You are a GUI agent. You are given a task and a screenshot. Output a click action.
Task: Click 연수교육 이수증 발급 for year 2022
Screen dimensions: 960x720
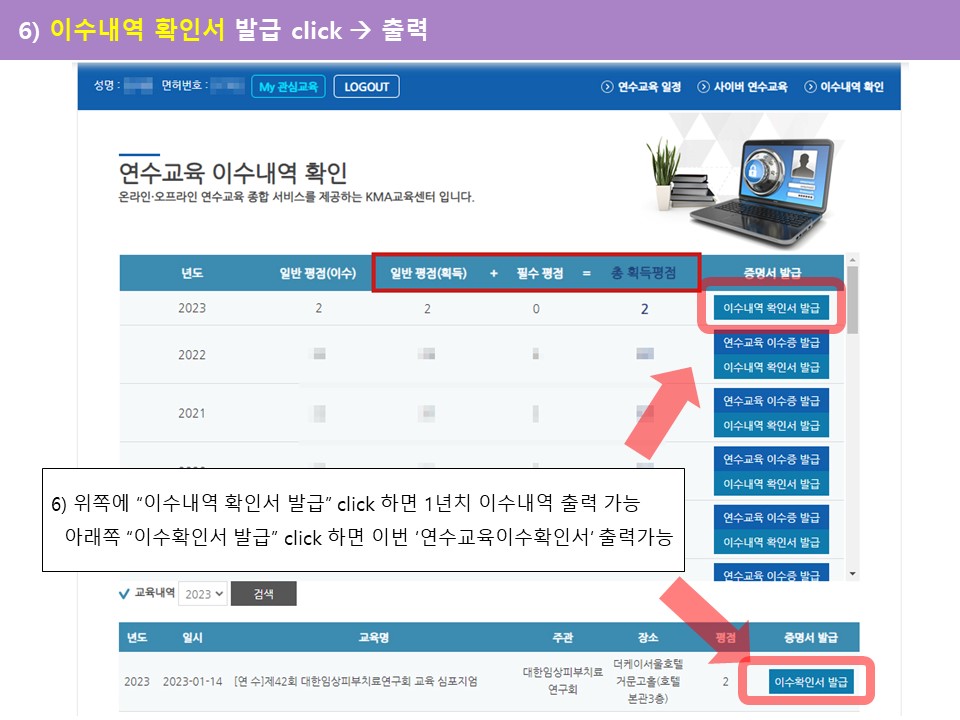click(x=771, y=342)
